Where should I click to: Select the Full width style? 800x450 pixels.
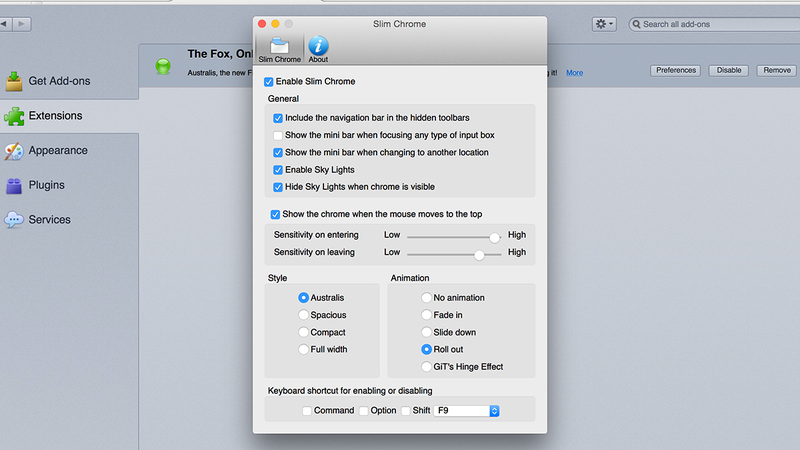(x=303, y=349)
